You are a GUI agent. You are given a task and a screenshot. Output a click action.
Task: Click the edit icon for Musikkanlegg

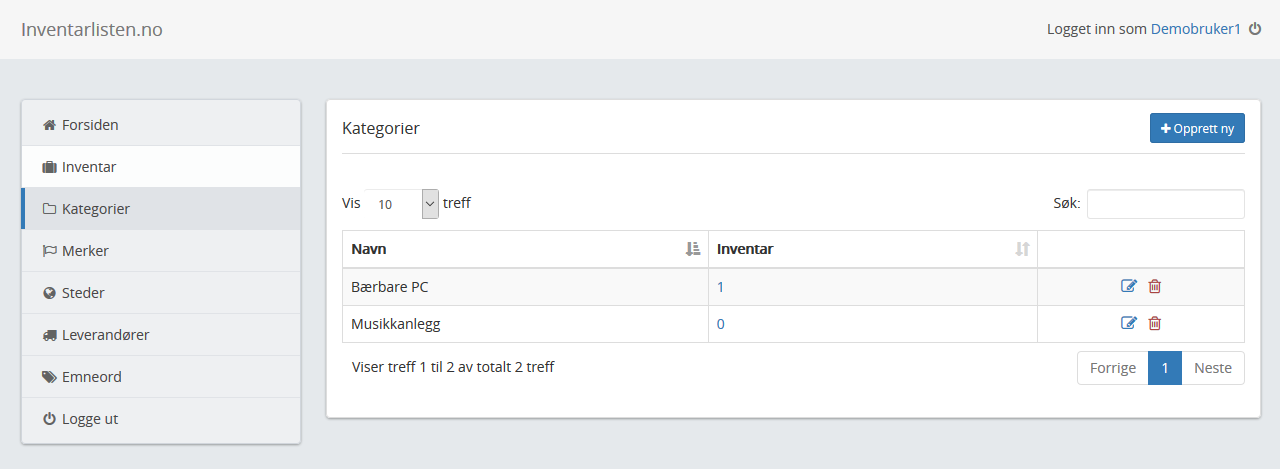(1129, 323)
